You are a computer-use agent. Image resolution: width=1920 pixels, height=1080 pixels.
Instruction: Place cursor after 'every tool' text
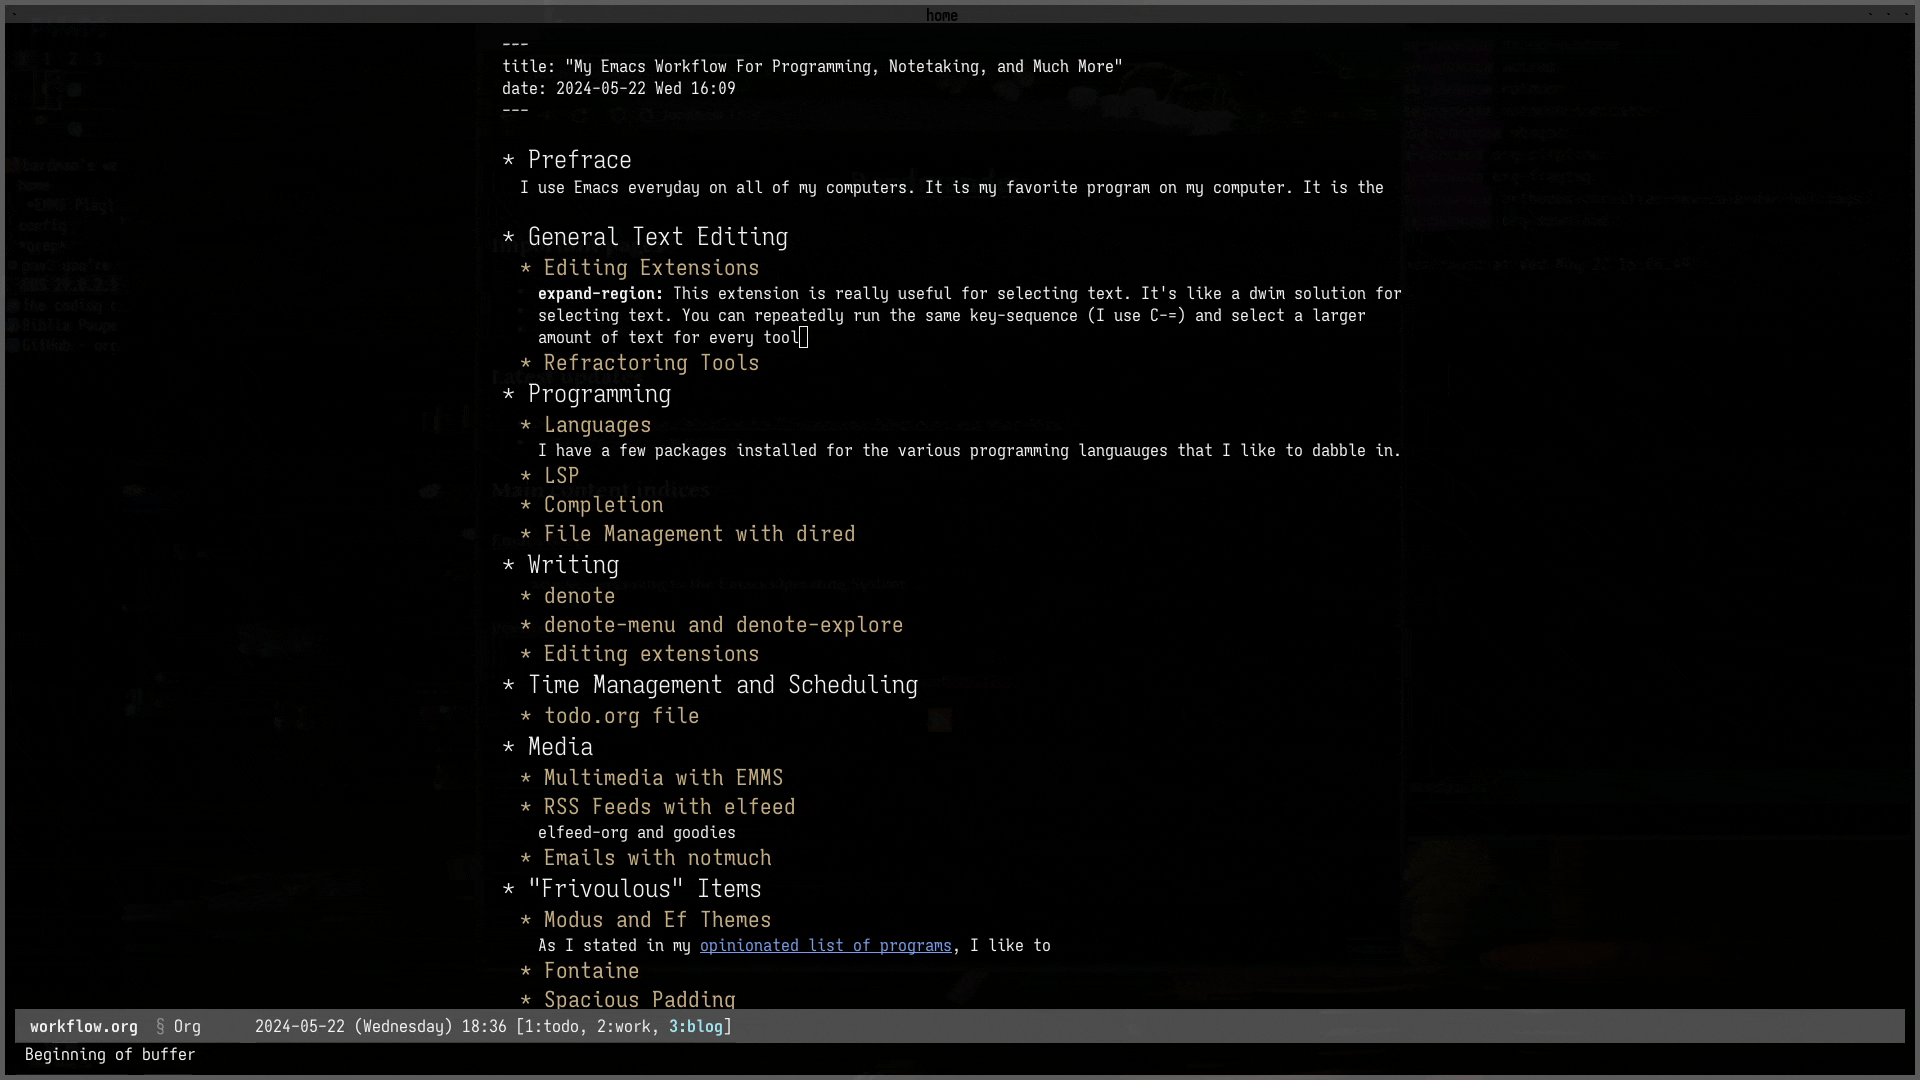coord(801,338)
